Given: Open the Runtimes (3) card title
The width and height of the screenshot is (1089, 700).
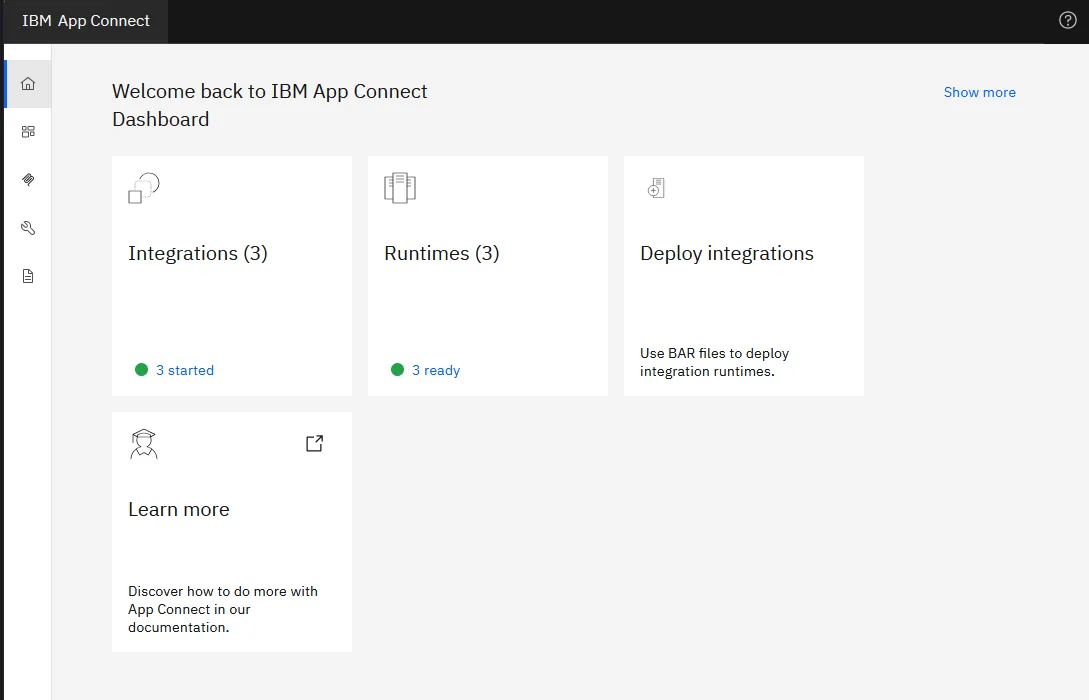Looking at the screenshot, I should click(442, 253).
